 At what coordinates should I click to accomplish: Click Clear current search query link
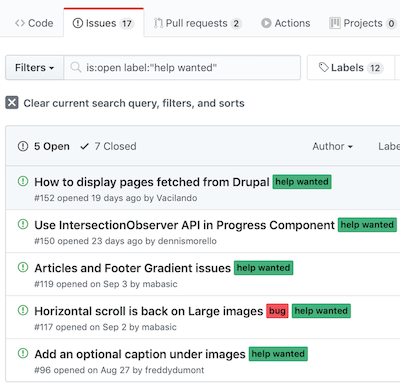134,103
